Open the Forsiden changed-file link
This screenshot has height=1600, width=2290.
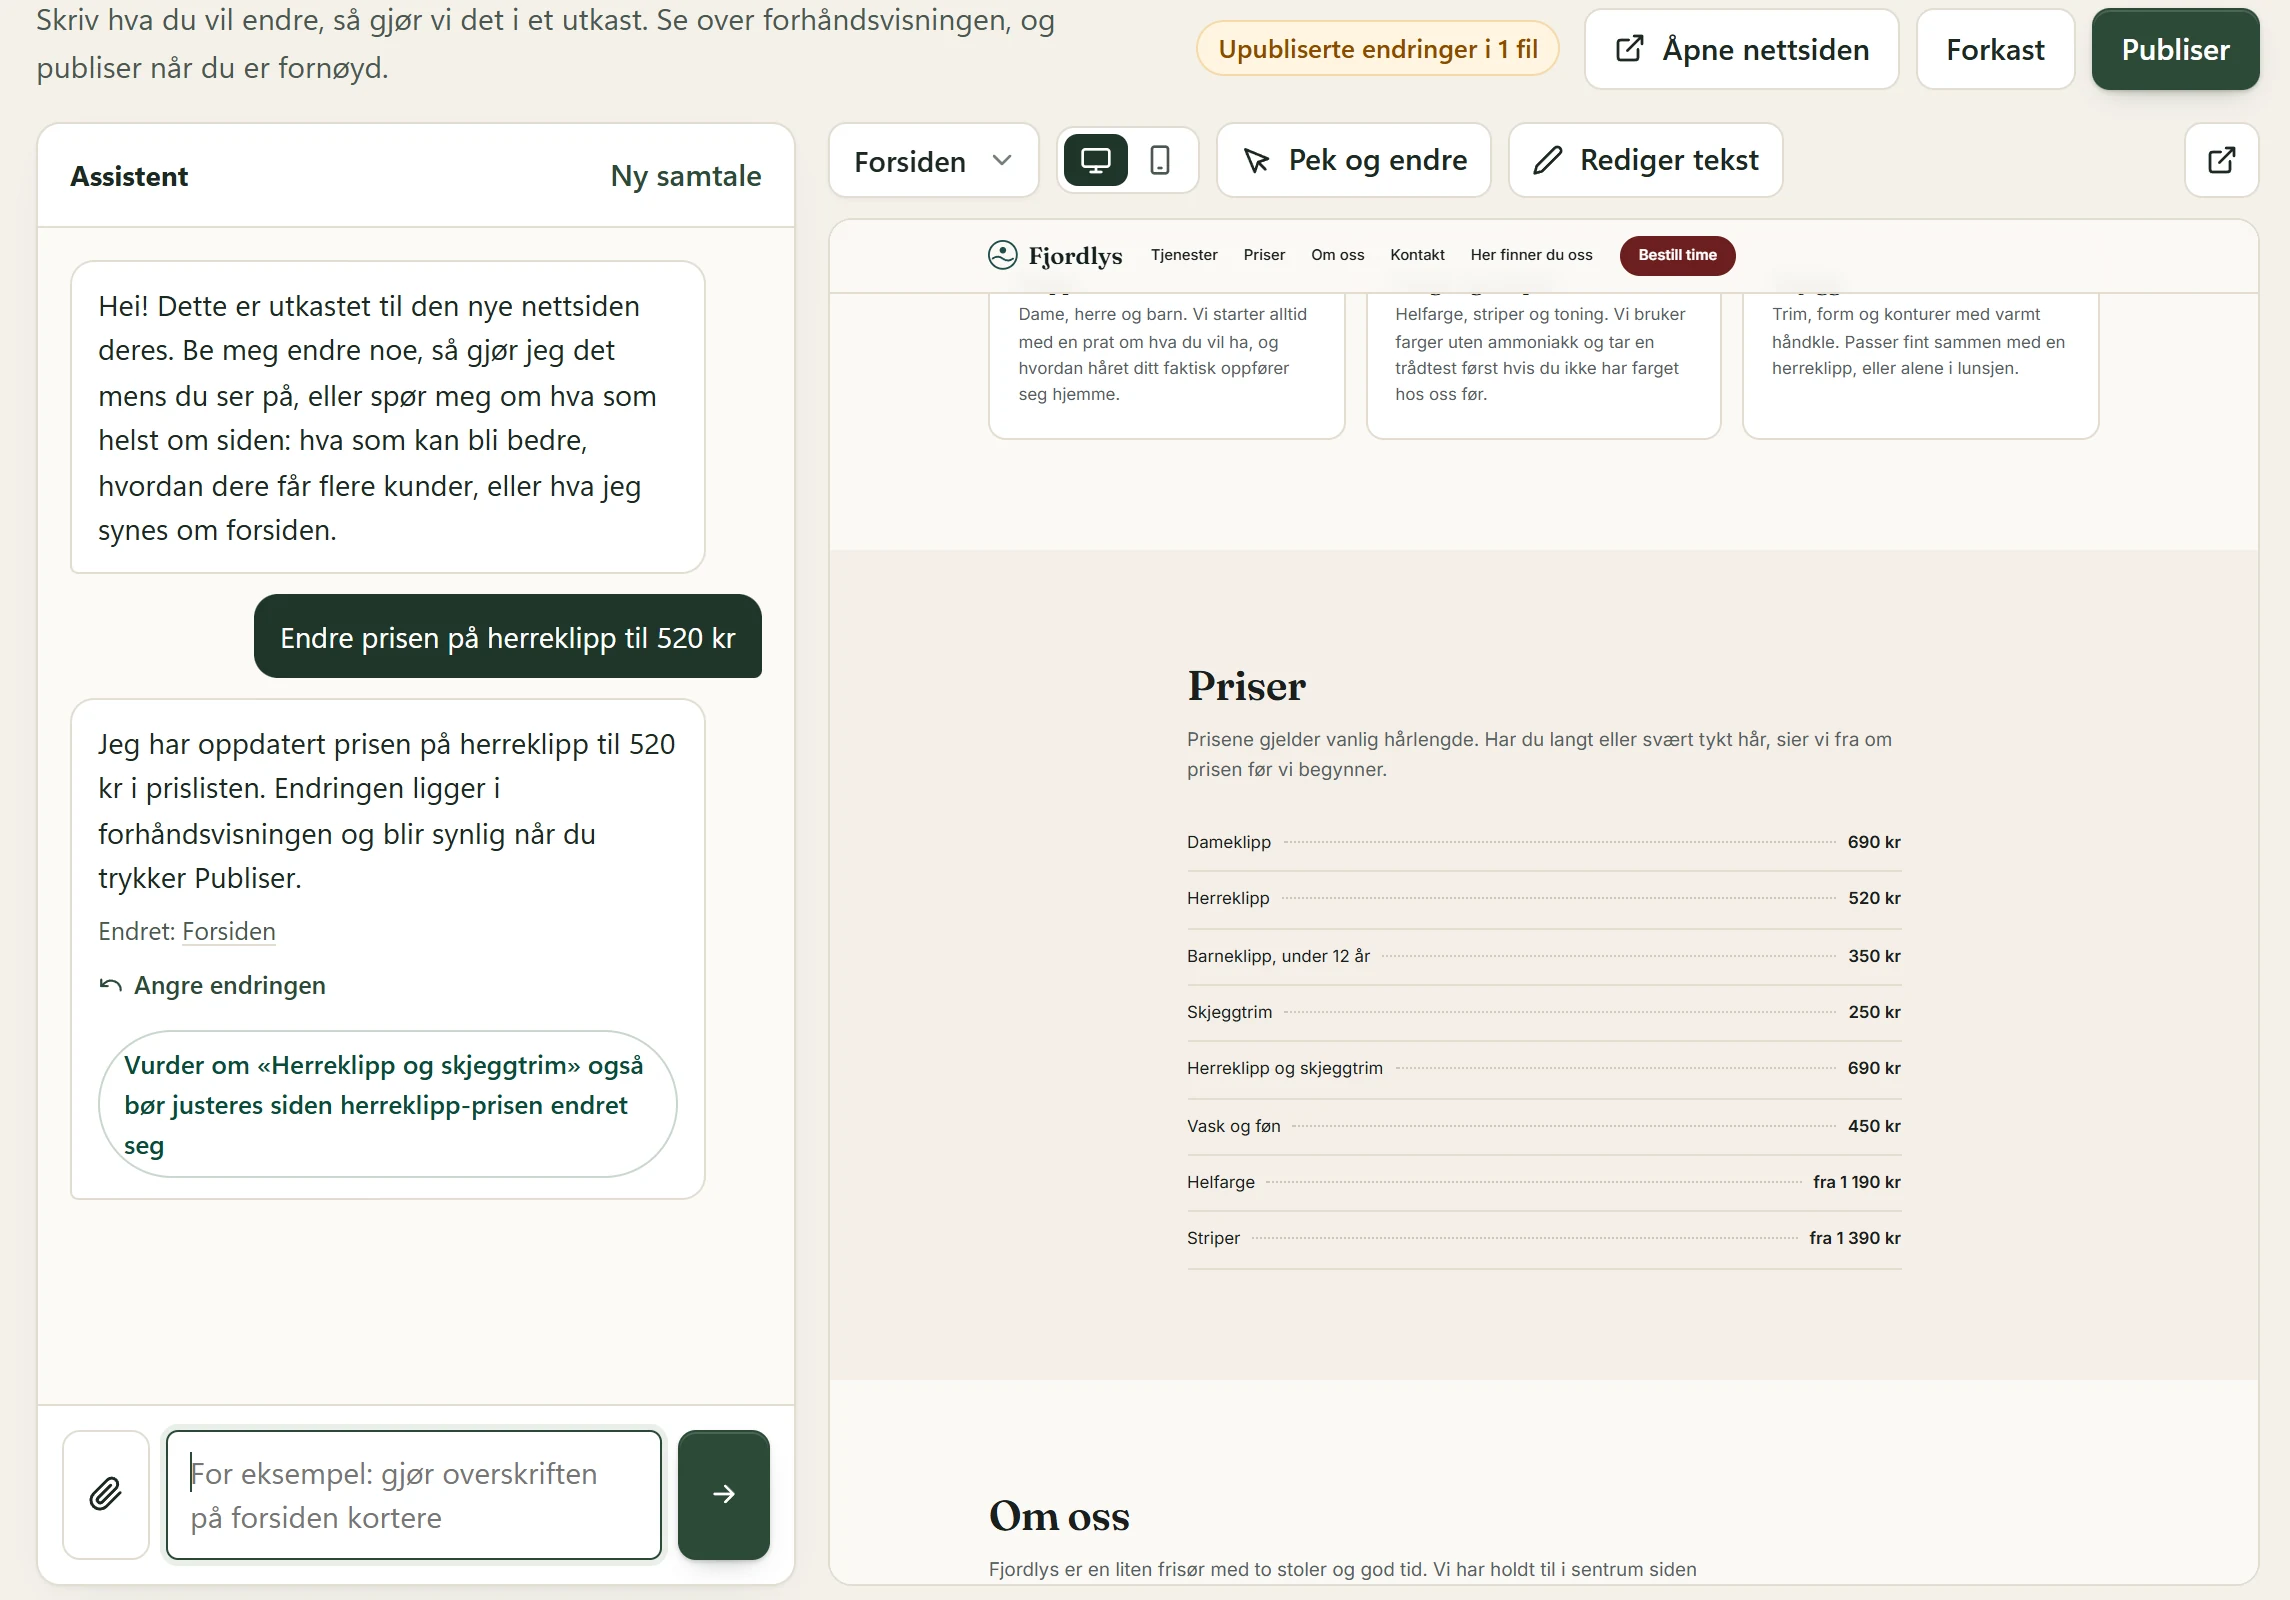pyautogui.click(x=229, y=931)
